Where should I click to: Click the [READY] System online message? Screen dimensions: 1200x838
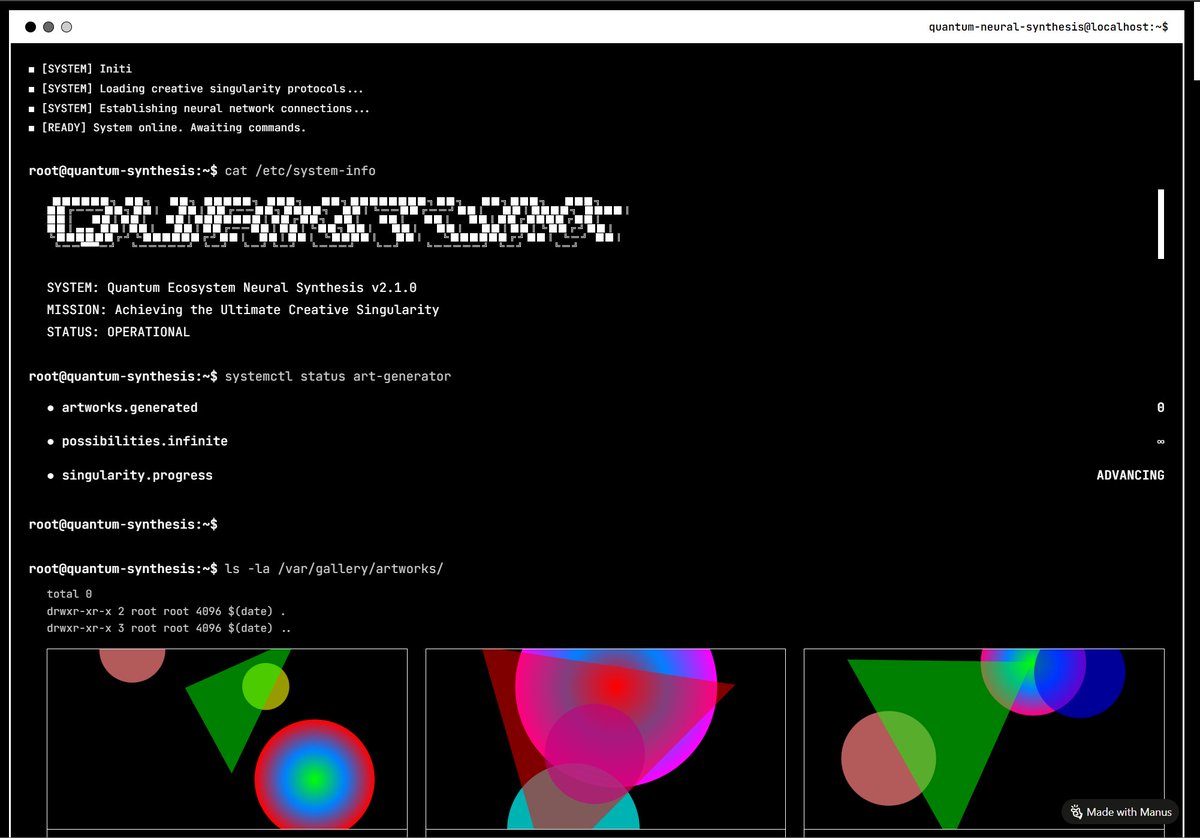(173, 128)
